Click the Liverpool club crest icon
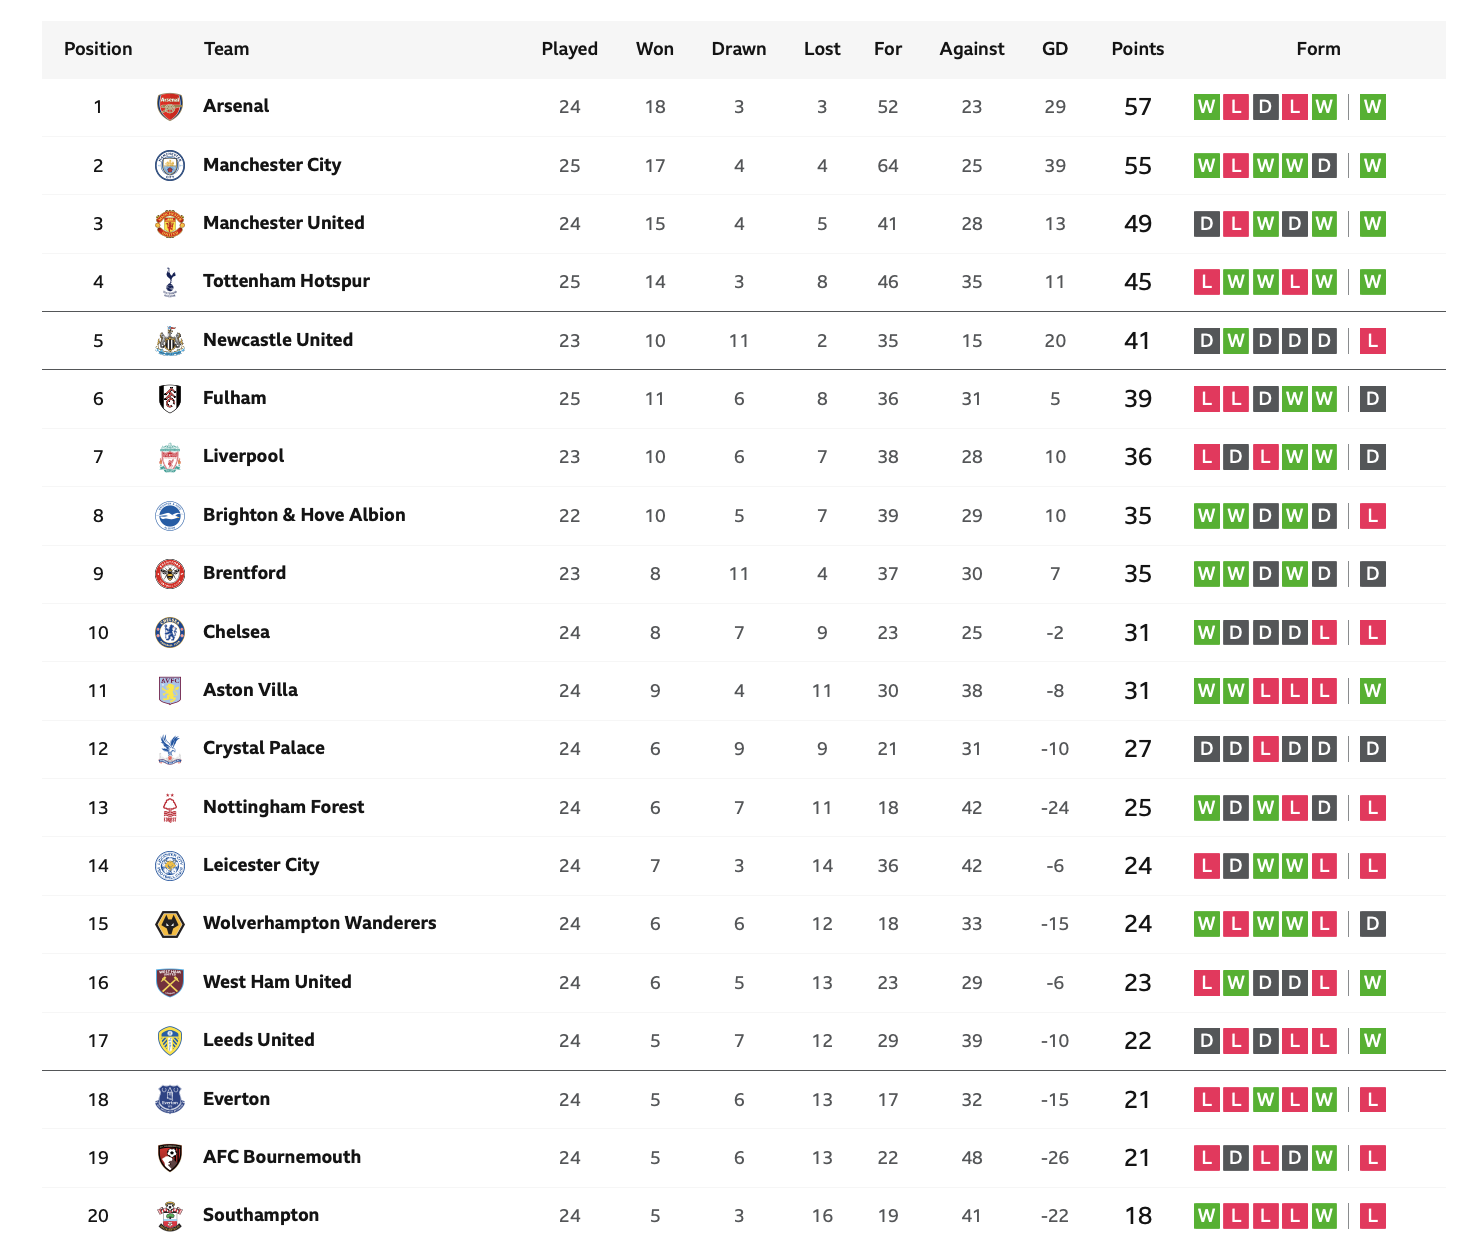The width and height of the screenshot is (1464, 1256). [170, 457]
